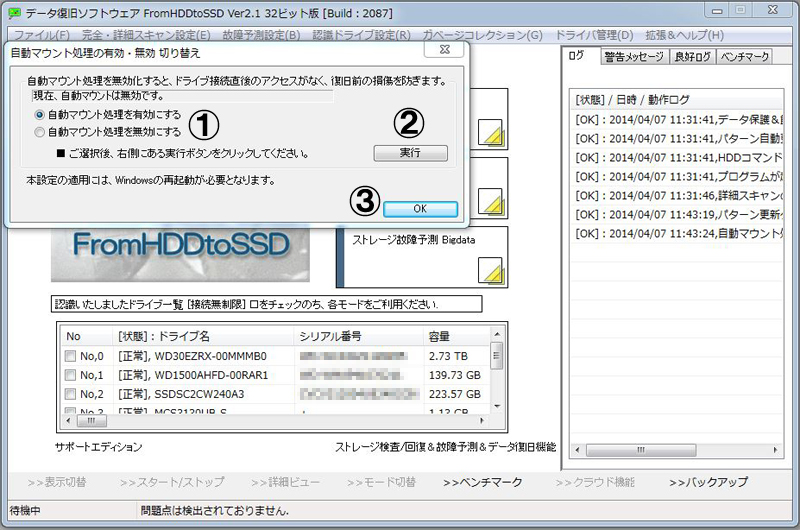
Task: Click the 139.73 GB capacity cell
Action: click(x=455, y=375)
